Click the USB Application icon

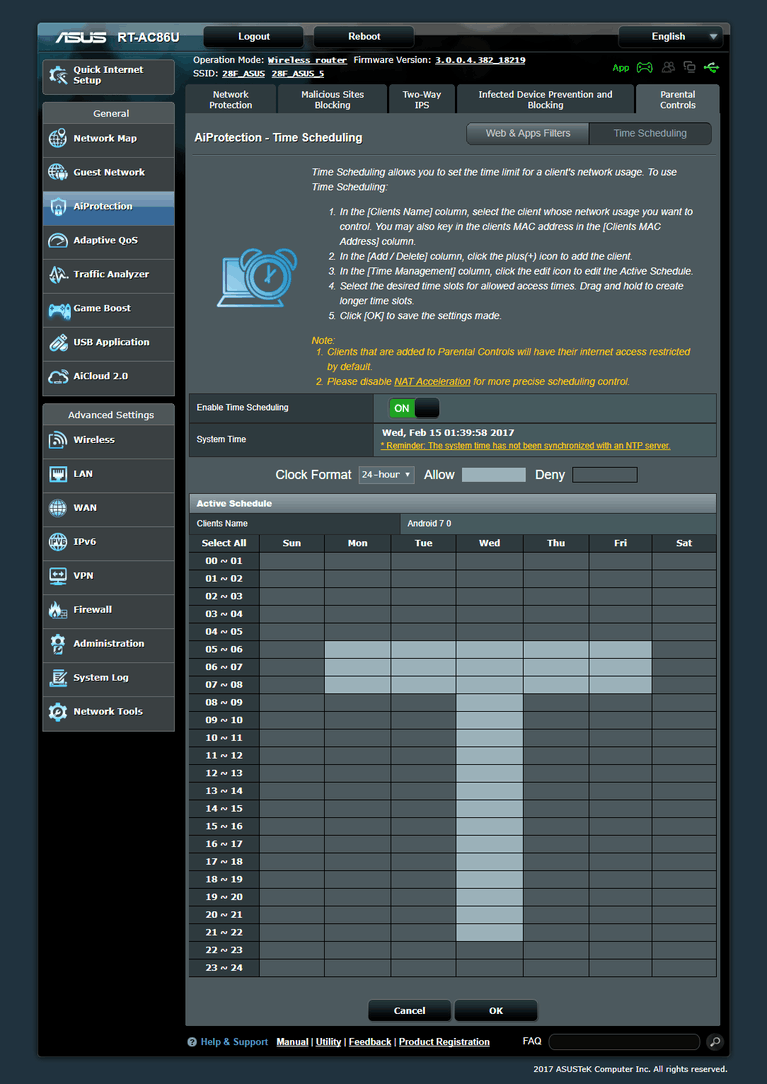pyautogui.click(x=58, y=342)
